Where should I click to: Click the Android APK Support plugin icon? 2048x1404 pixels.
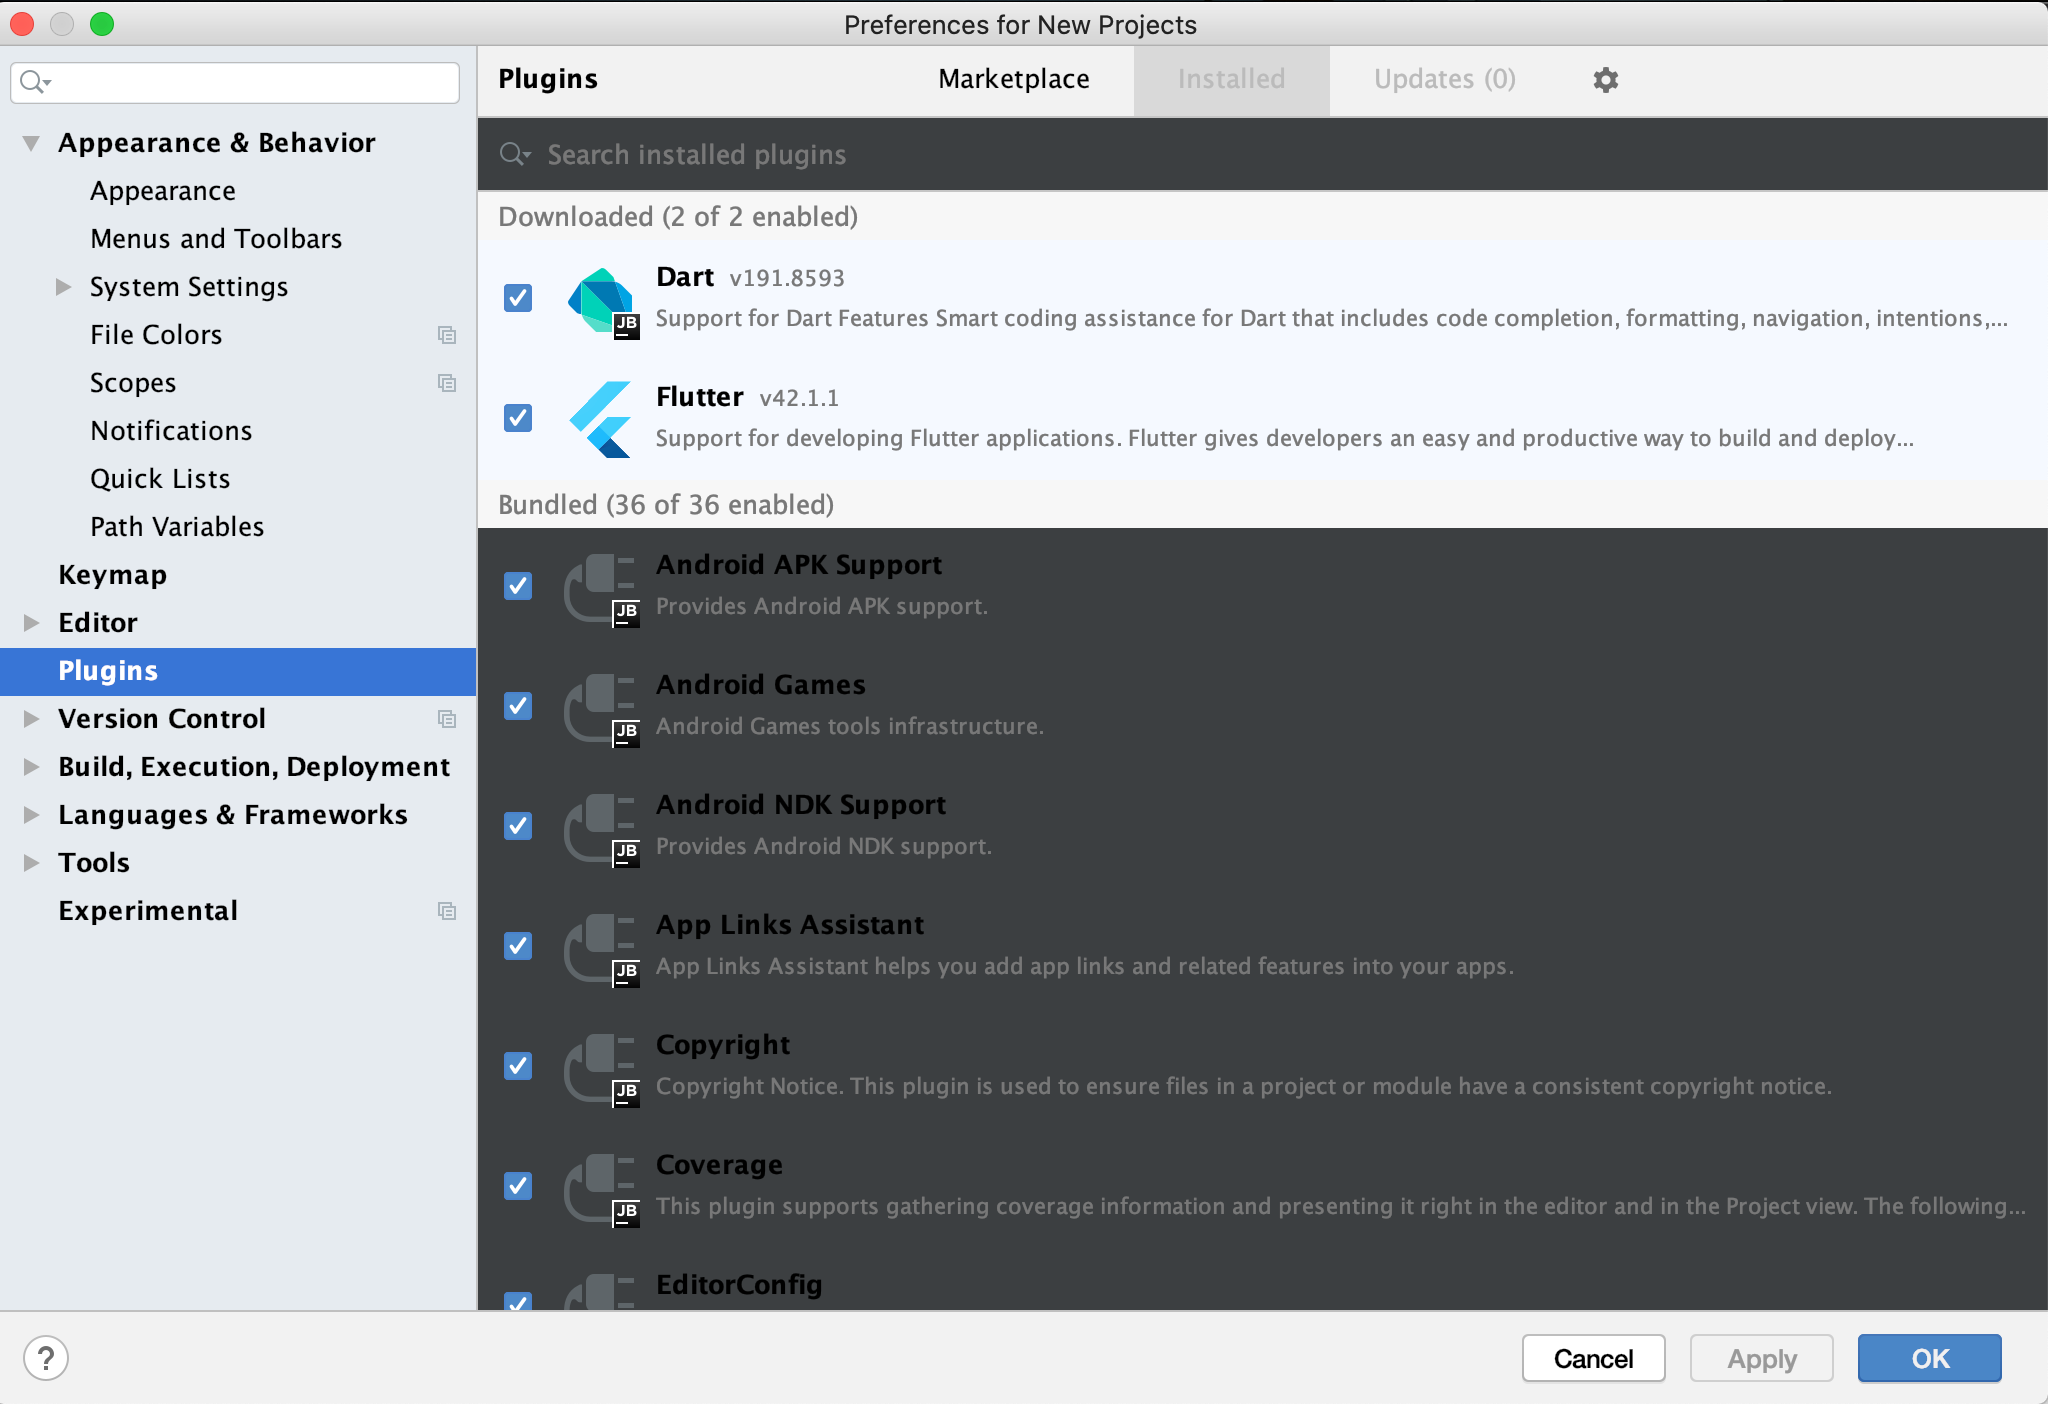[602, 589]
